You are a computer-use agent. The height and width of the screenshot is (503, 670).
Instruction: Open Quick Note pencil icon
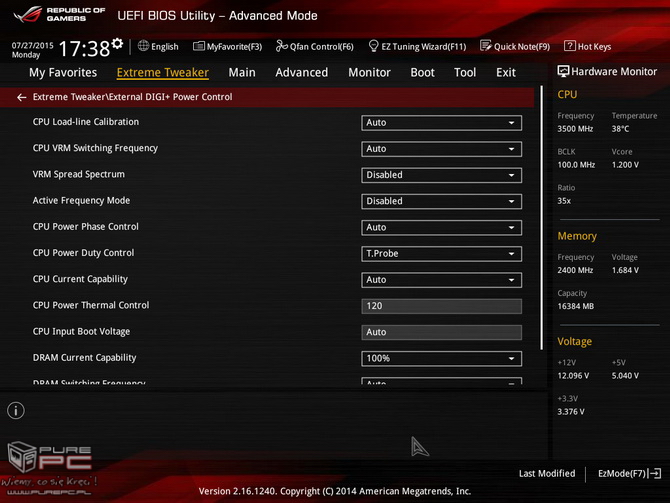tap(485, 46)
